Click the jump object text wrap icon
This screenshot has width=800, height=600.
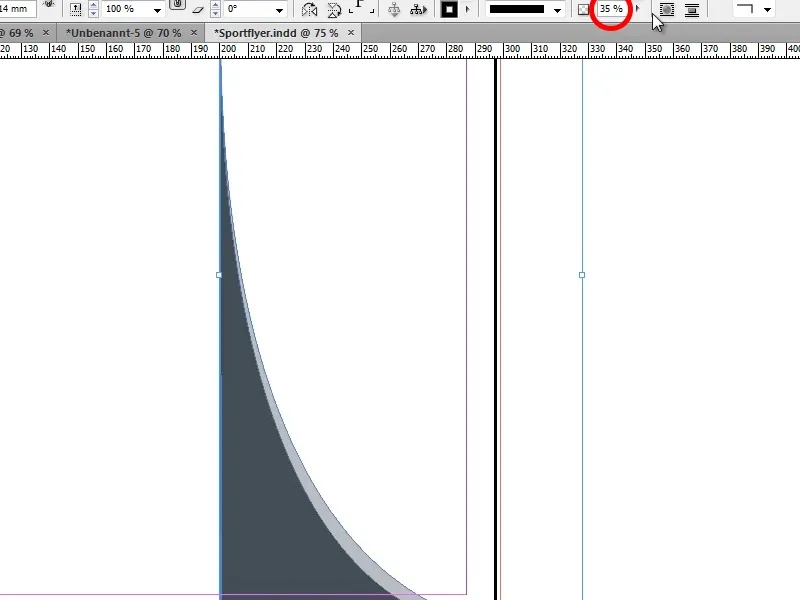tap(692, 10)
